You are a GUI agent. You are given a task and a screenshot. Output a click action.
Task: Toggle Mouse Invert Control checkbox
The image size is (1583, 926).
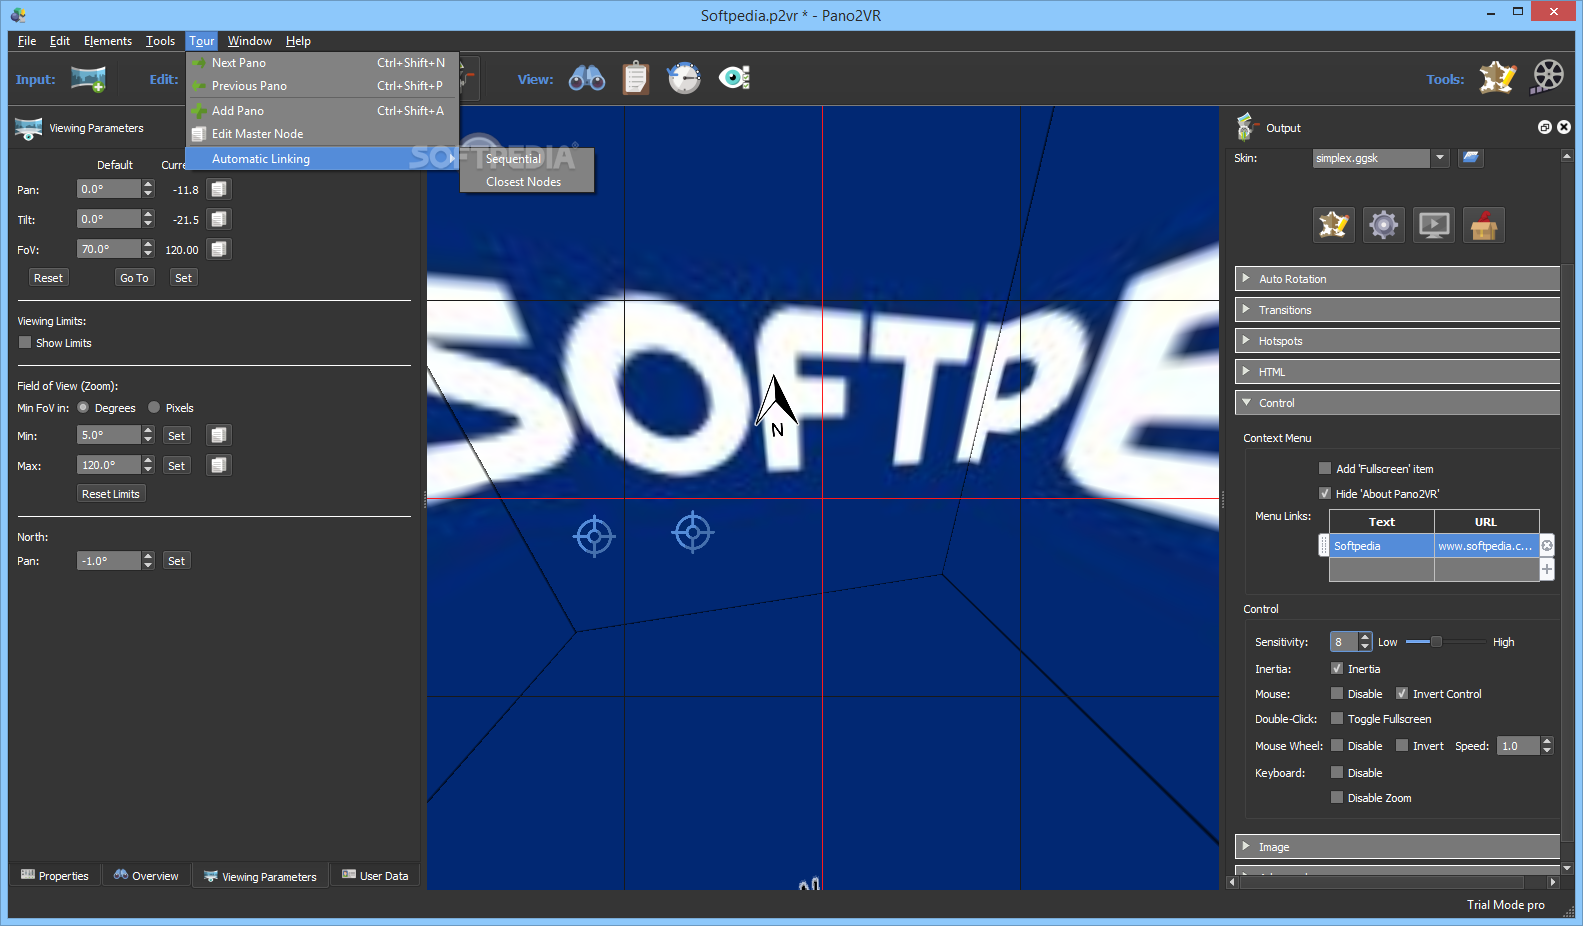point(1402,693)
